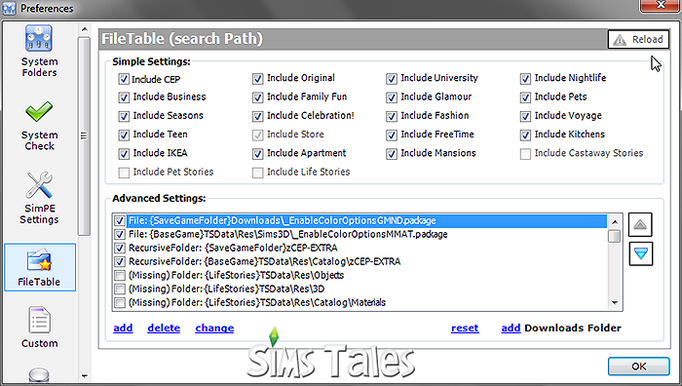Enable the Include Castaway Stories checkbox
682x386 pixels.
coord(525,154)
